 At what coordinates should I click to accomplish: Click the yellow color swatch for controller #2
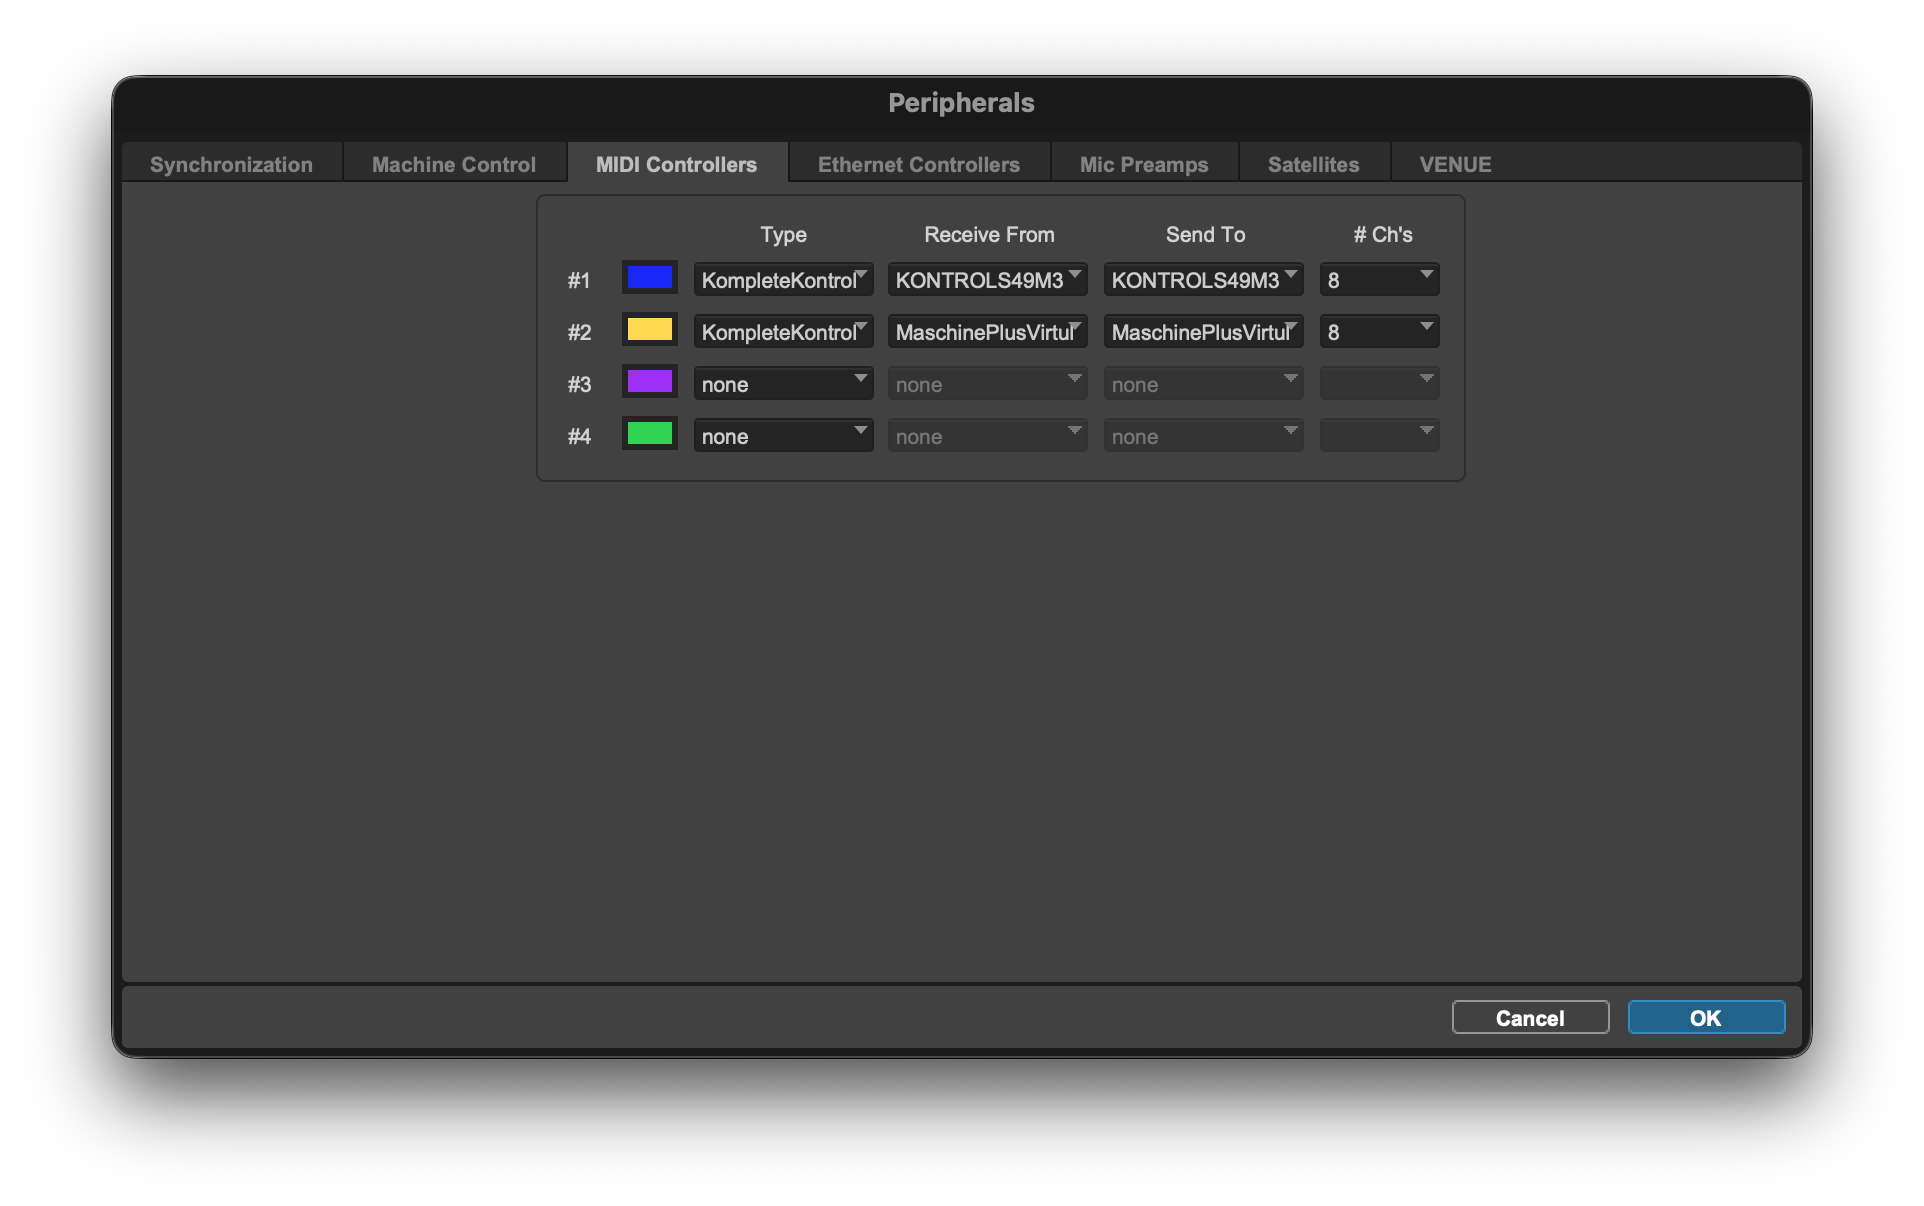pos(649,330)
